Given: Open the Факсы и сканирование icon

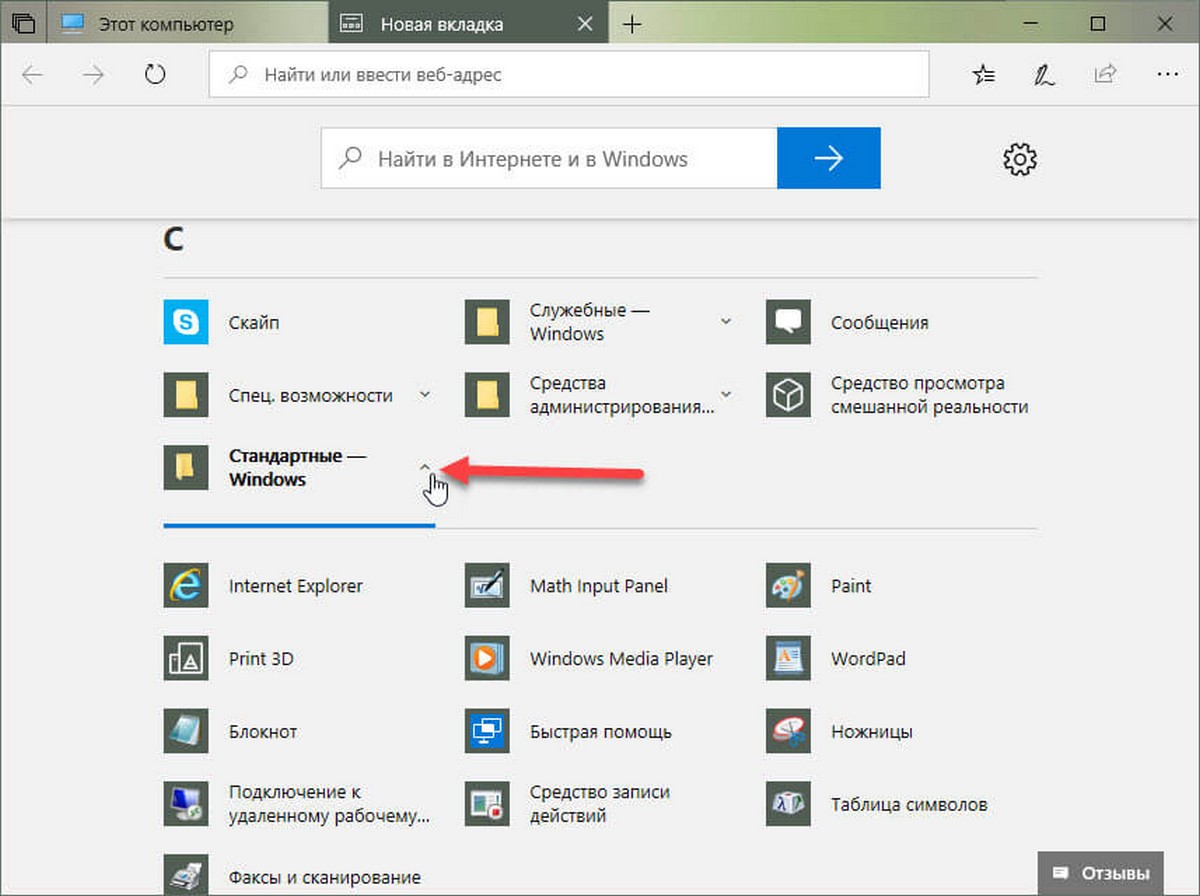Looking at the screenshot, I should click(186, 875).
